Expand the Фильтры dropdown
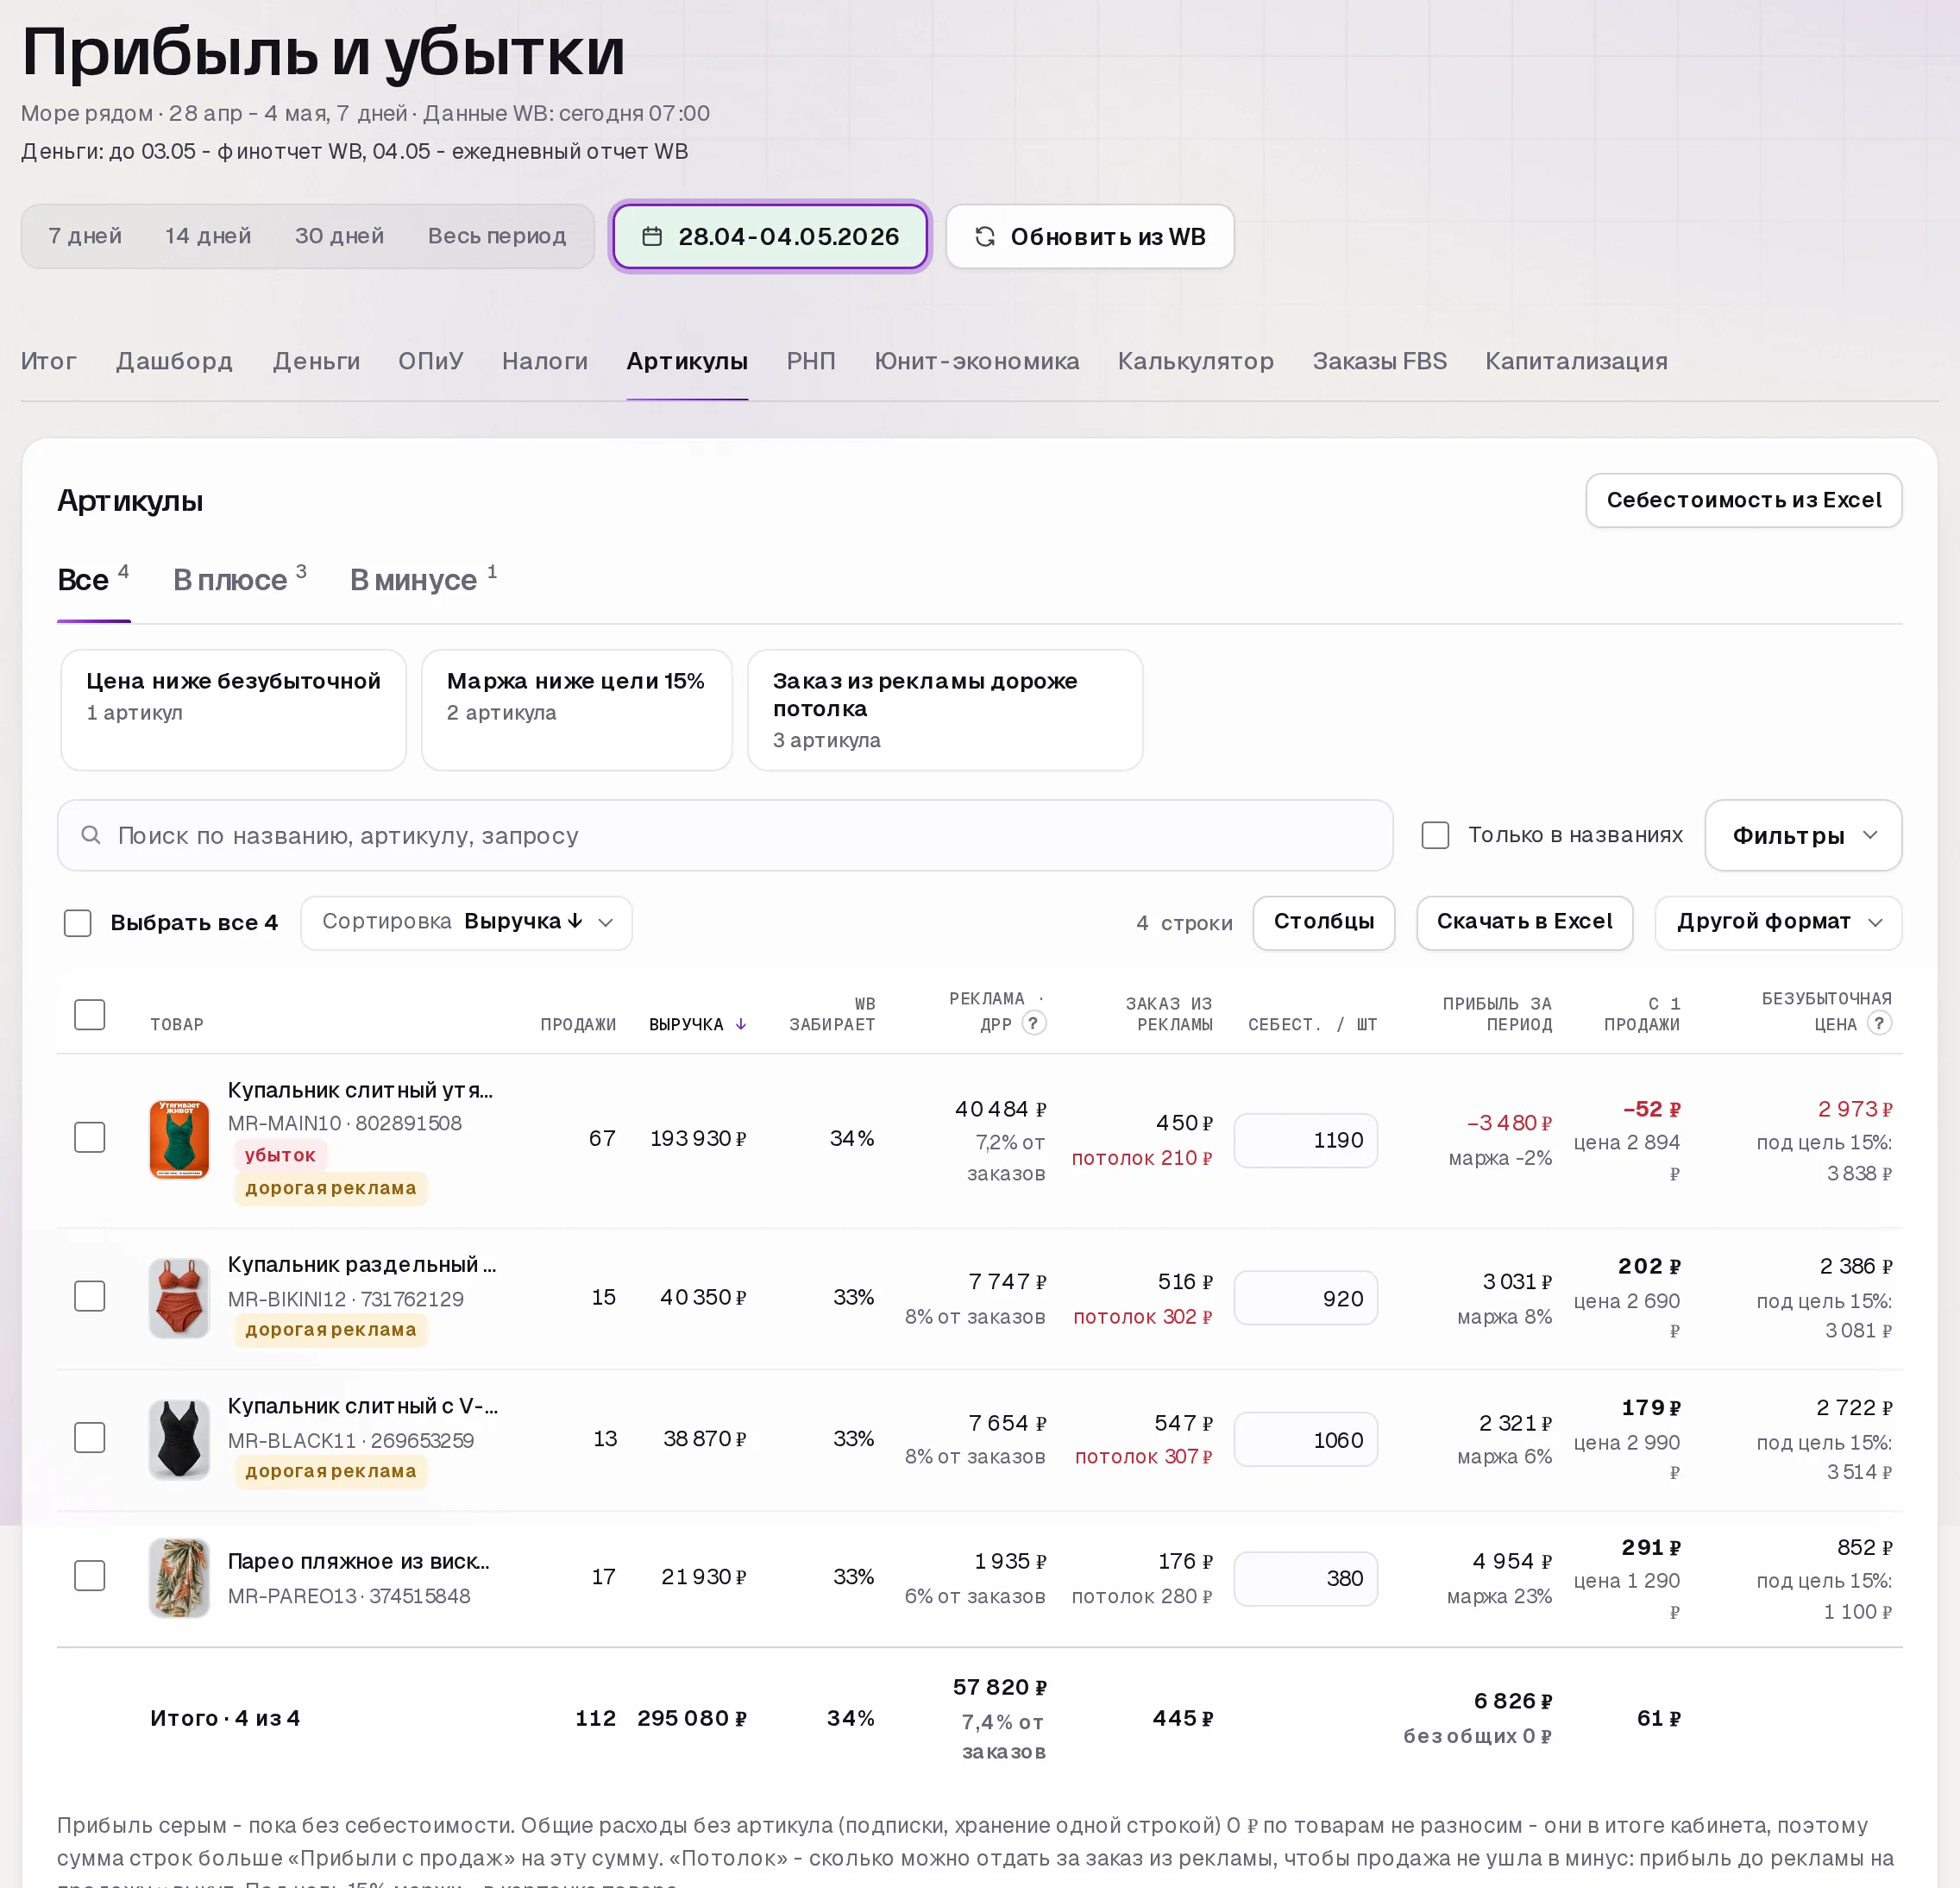Viewport: 1960px width, 1888px height. [x=1803, y=835]
